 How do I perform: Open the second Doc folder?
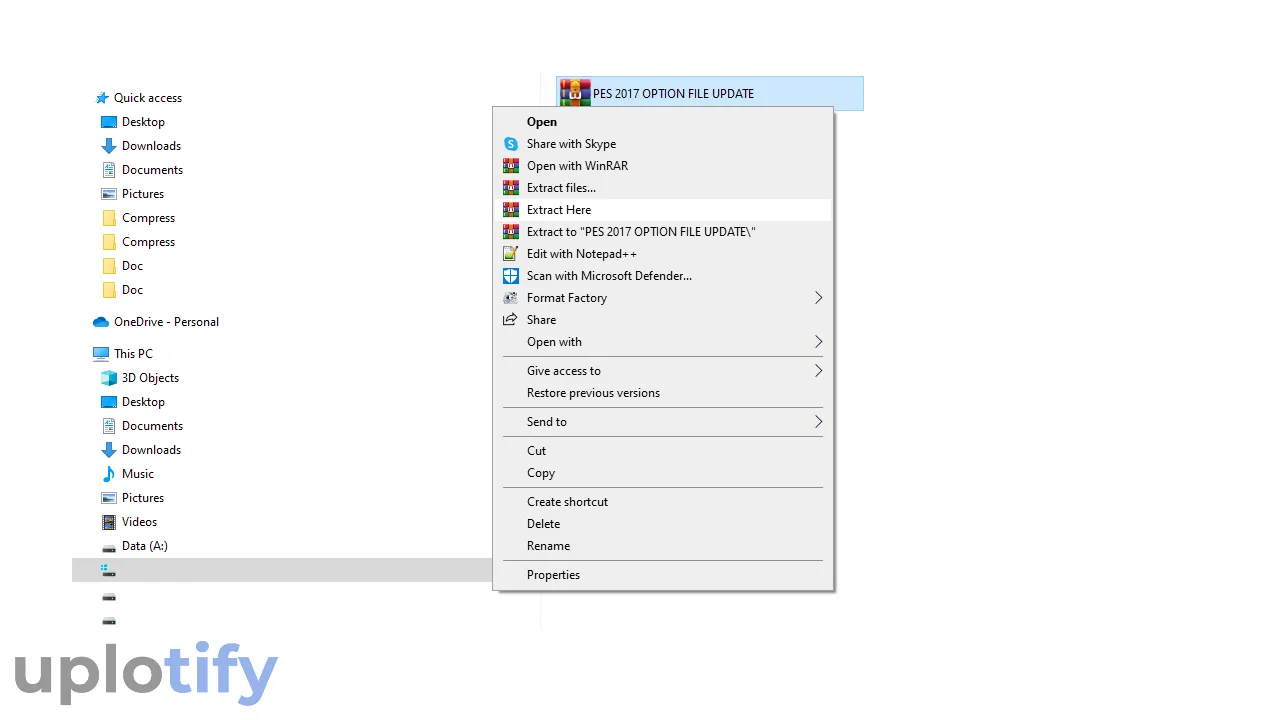132,290
